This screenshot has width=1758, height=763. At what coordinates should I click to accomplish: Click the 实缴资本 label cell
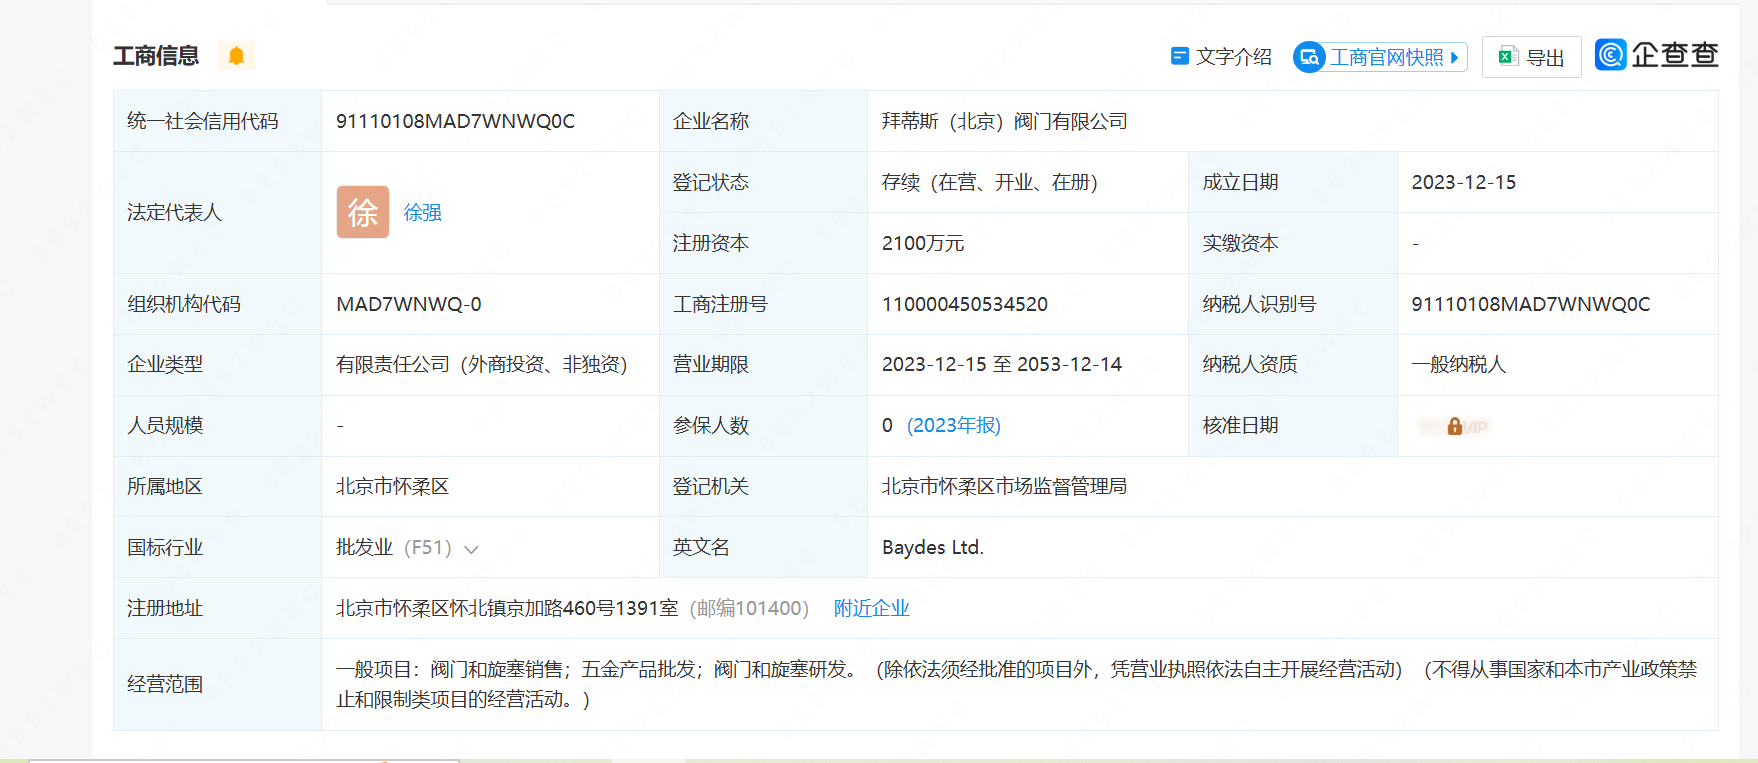coord(1292,243)
